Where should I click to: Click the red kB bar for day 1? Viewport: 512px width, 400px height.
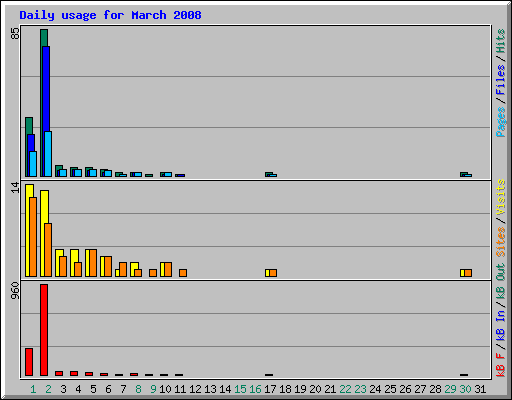[x=29, y=362]
